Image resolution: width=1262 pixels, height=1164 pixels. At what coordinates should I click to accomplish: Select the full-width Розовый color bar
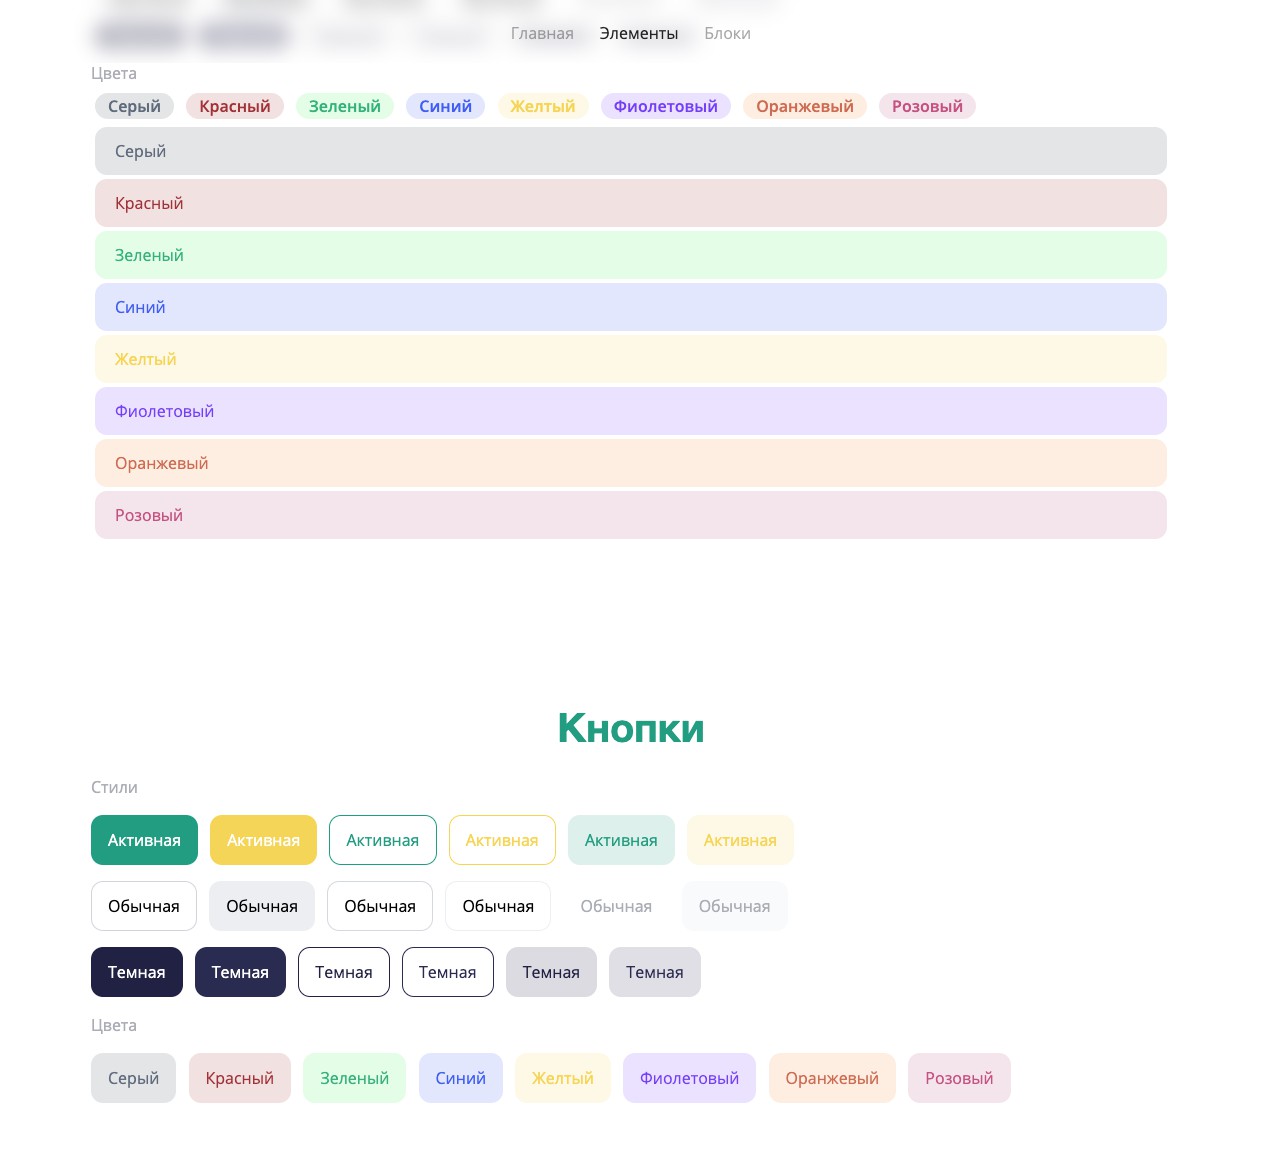click(x=631, y=515)
